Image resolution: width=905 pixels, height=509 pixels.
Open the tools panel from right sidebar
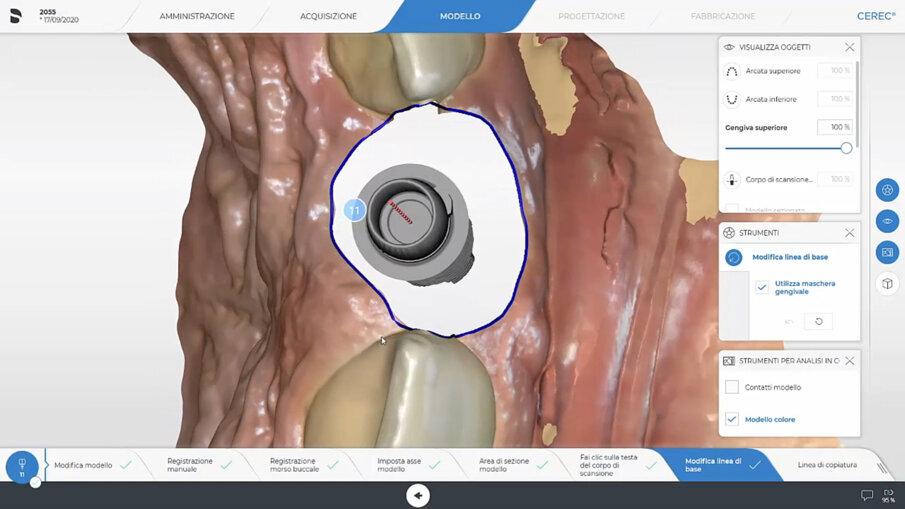click(887, 190)
